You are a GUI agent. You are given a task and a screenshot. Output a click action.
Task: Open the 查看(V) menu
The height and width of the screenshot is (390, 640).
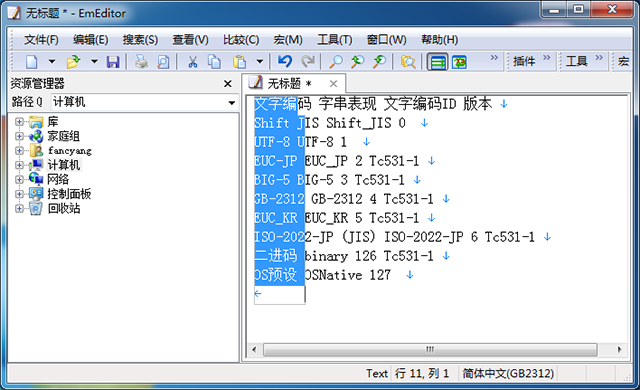pyautogui.click(x=190, y=40)
